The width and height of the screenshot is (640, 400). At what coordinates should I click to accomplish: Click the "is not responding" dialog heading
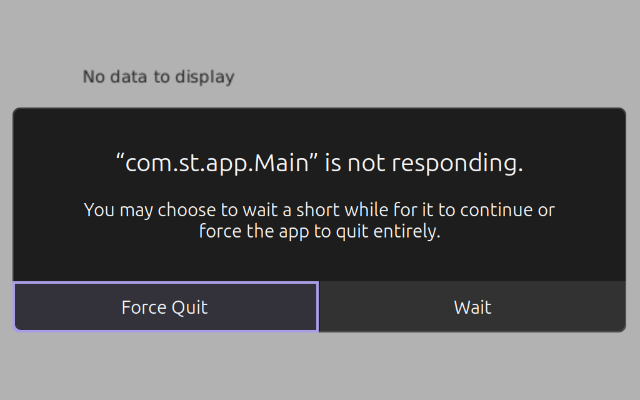point(319,163)
